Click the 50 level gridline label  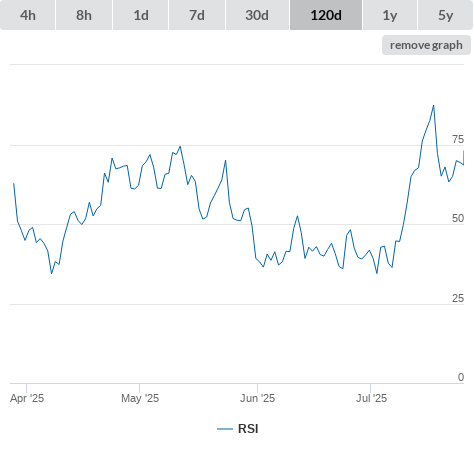pos(458,218)
